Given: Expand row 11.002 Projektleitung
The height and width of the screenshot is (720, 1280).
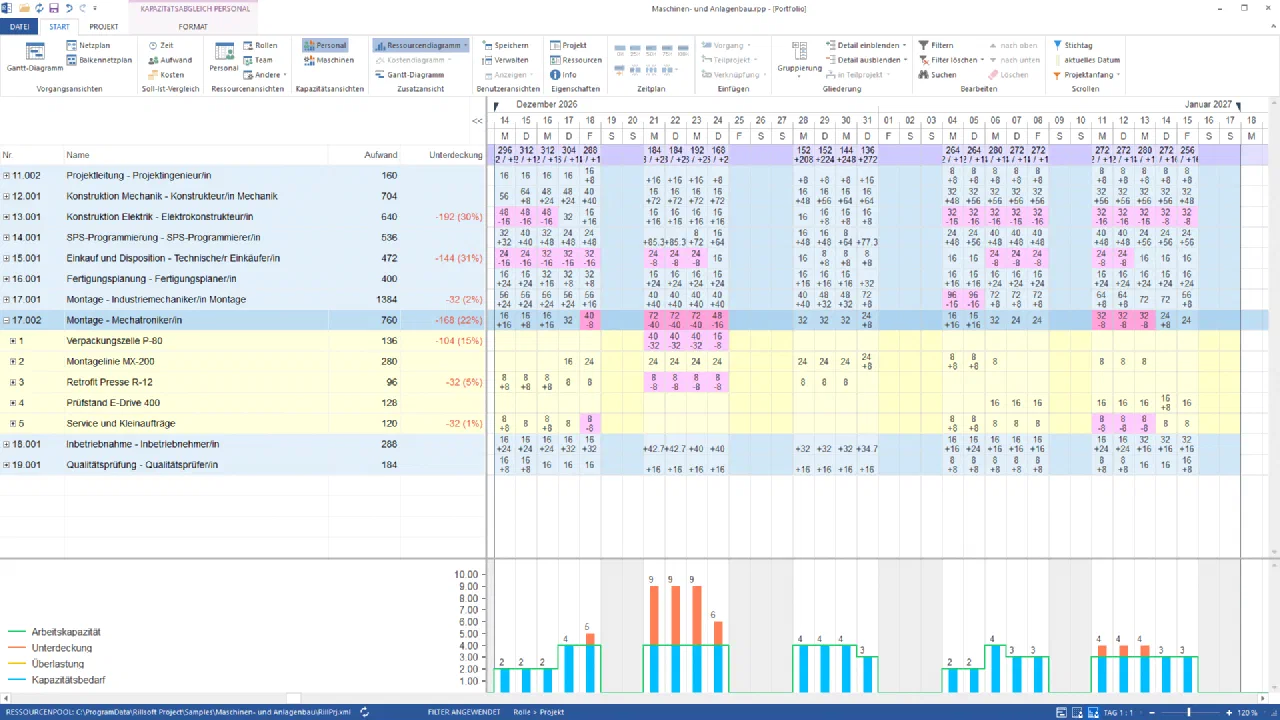Looking at the screenshot, I should coord(6,176).
